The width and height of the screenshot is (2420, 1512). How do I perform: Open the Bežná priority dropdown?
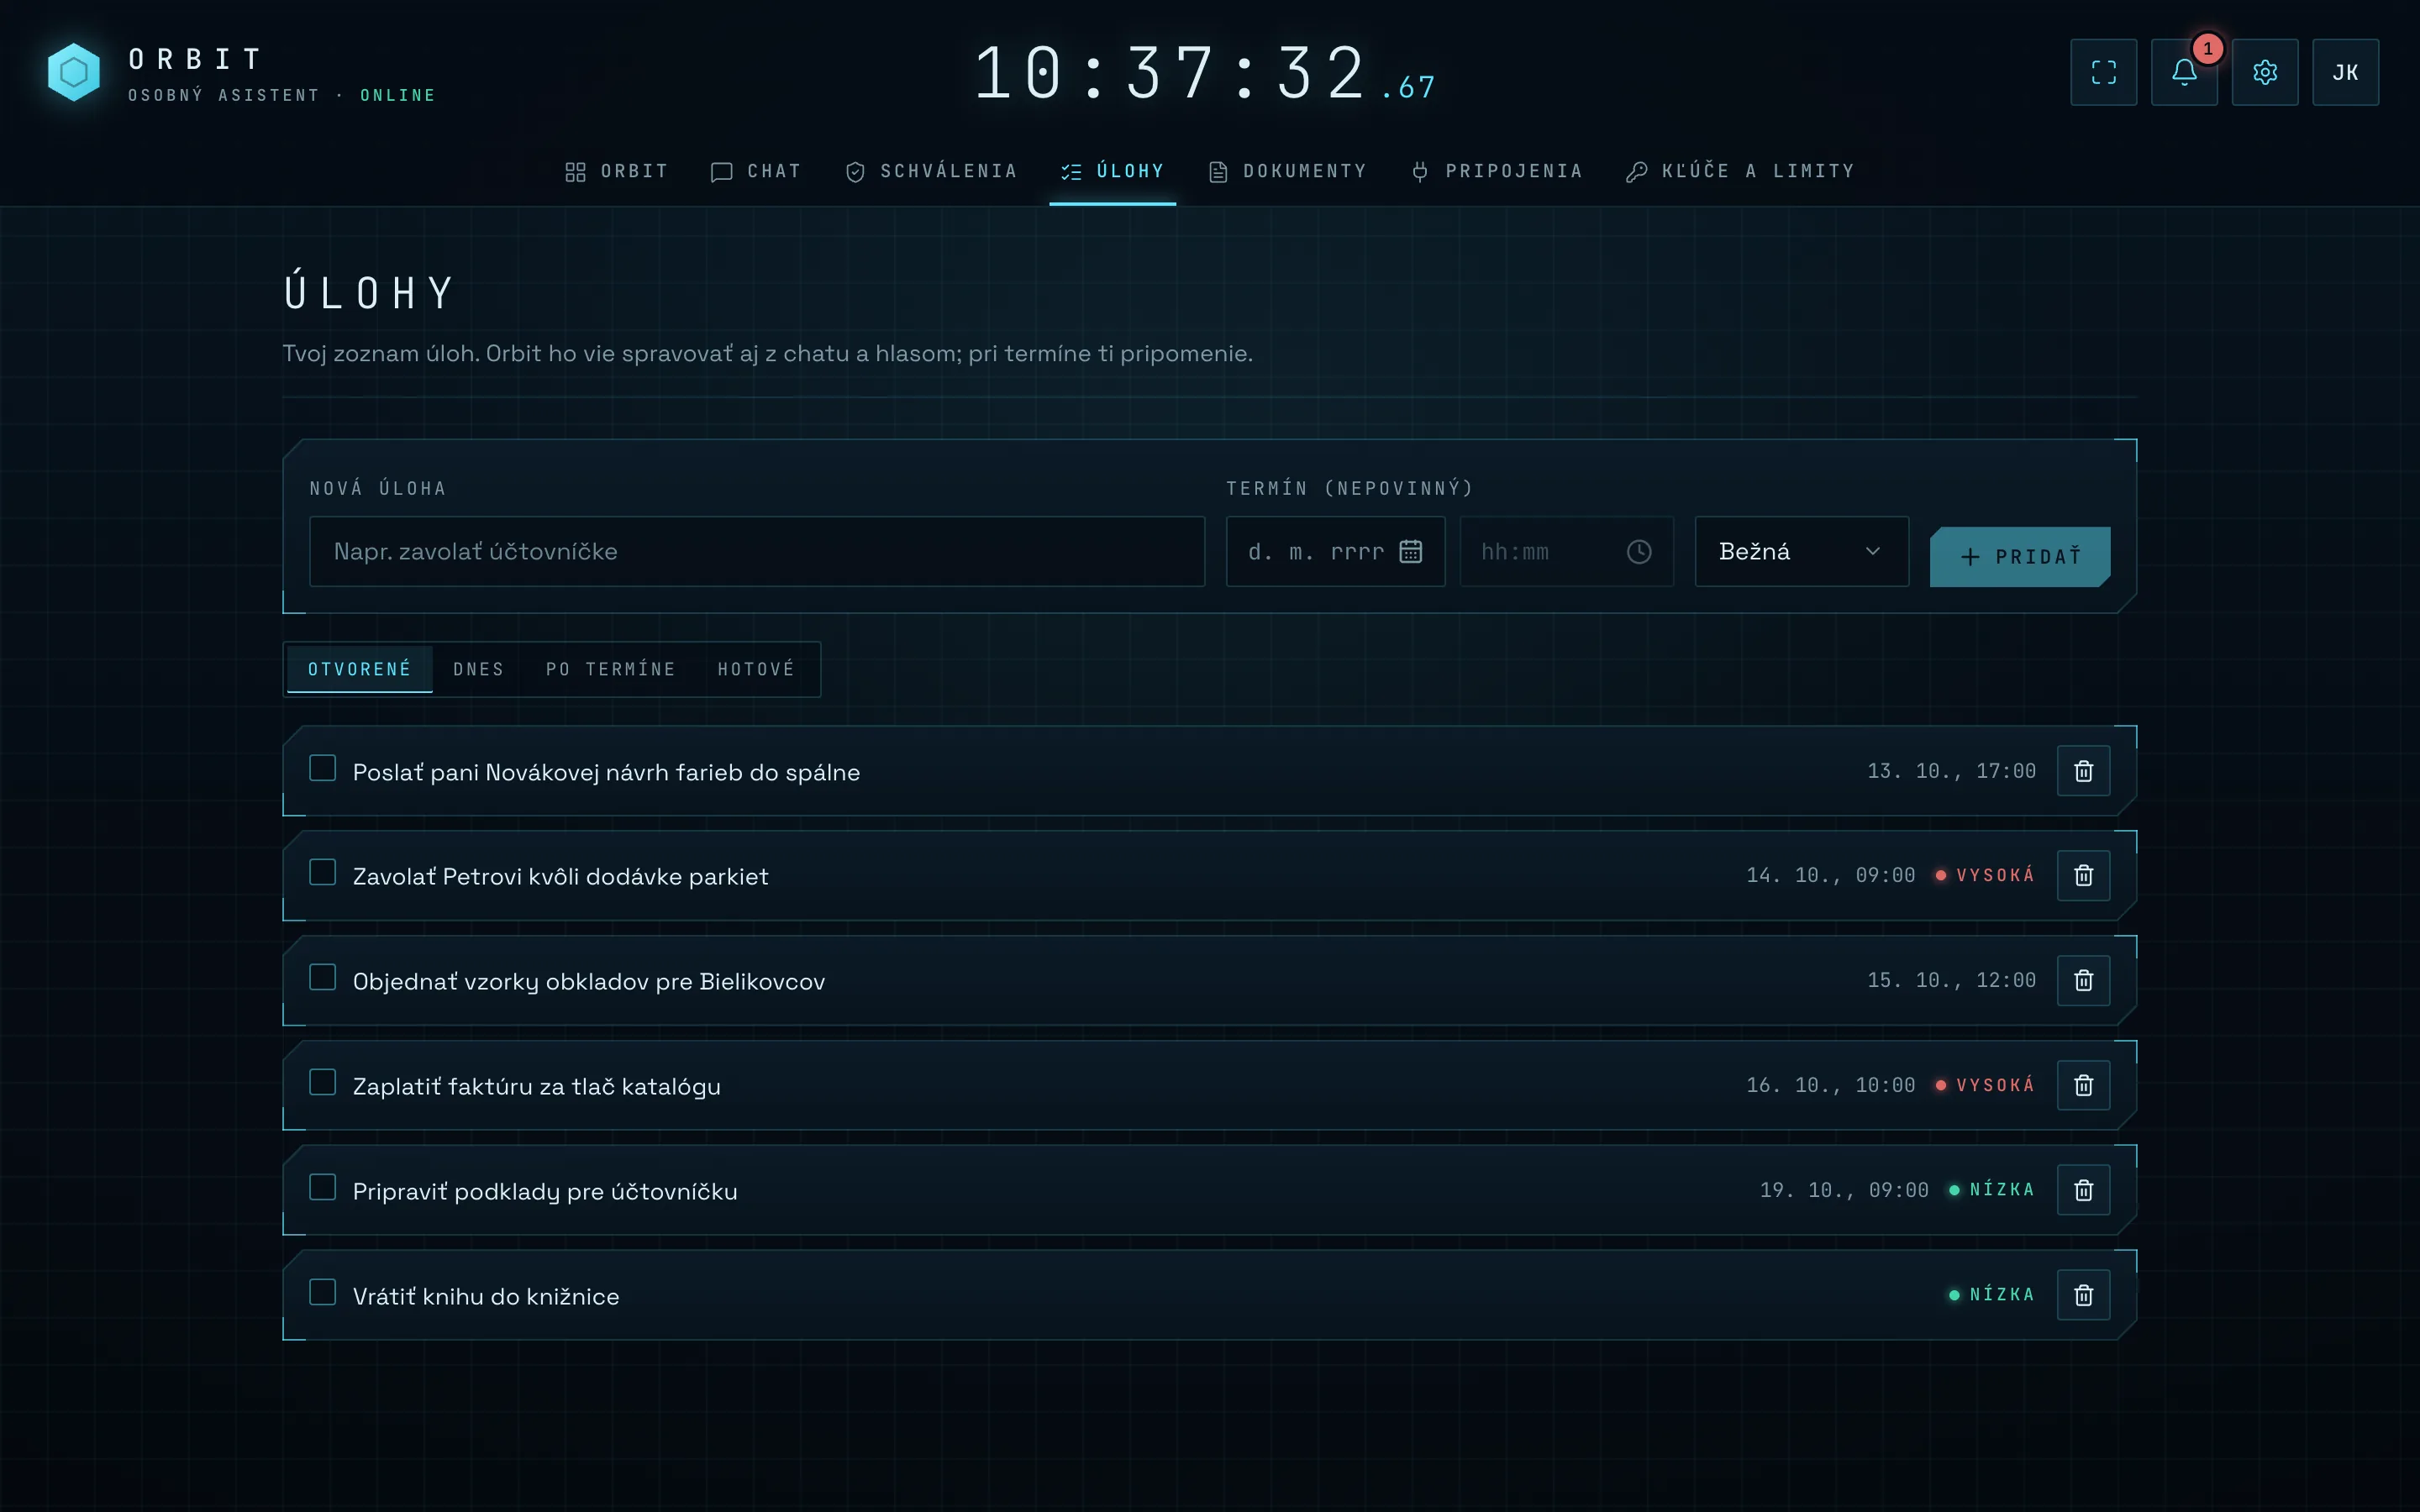(x=1801, y=551)
